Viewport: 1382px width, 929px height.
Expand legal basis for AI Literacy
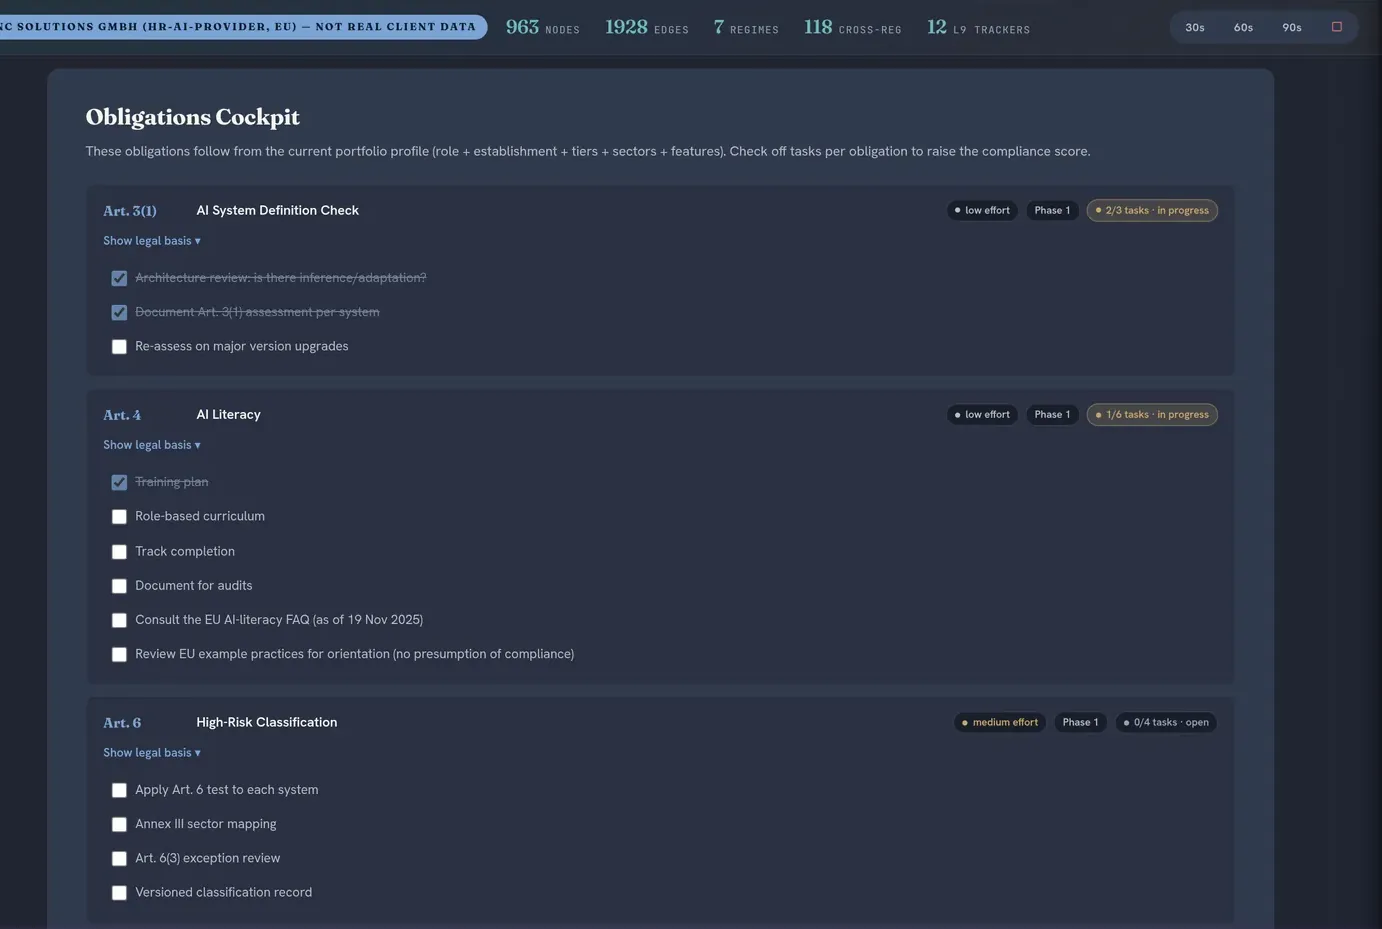[152, 445]
